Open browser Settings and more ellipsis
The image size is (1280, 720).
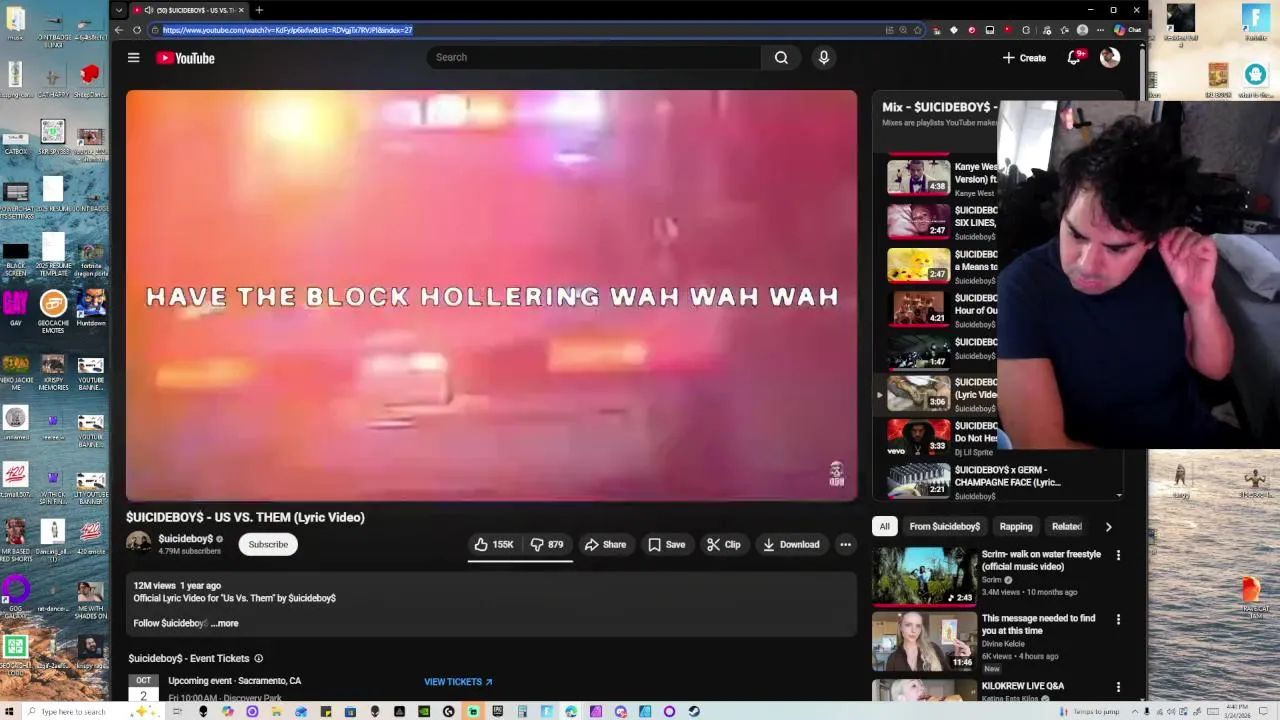(x=1099, y=30)
